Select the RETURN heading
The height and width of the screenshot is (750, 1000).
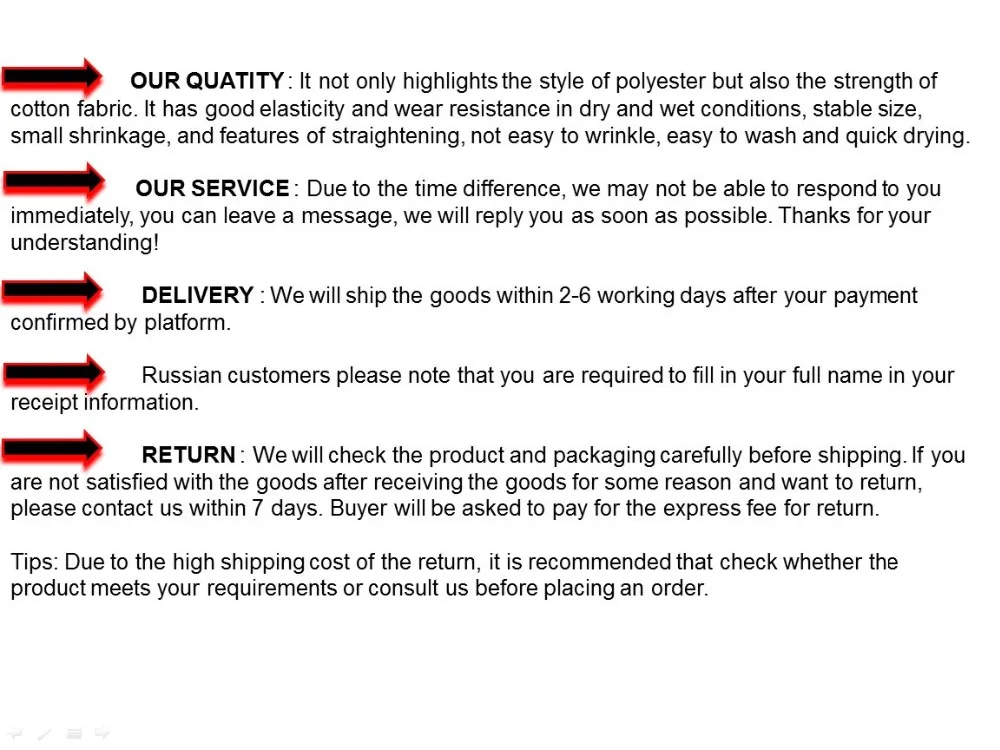click(x=189, y=455)
